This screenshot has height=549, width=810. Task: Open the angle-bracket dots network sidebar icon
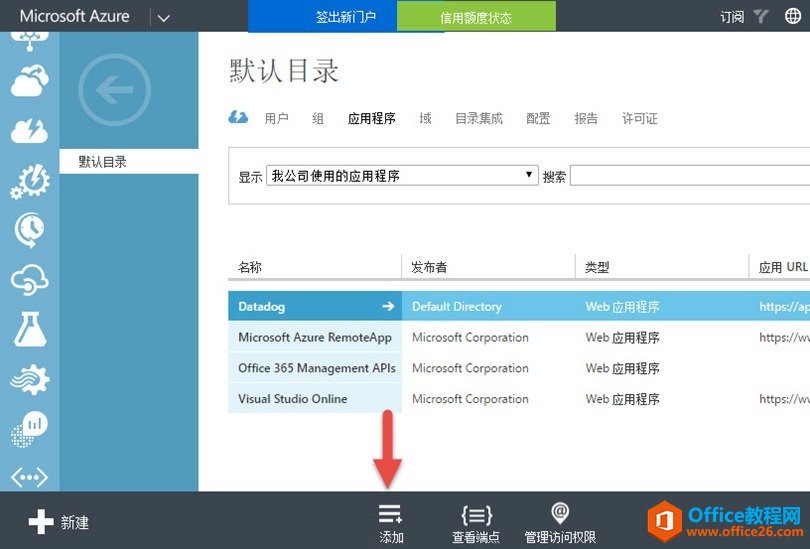[29, 477]
